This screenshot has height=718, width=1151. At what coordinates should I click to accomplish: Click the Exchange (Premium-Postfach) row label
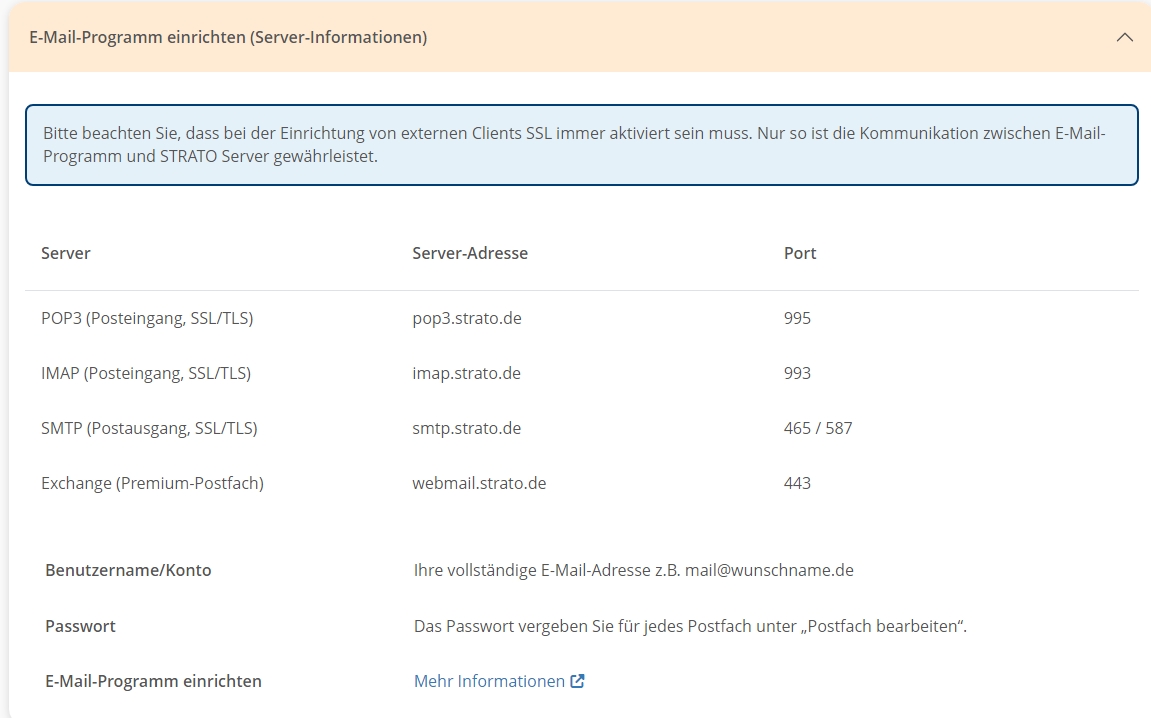(x=152, y=483)
